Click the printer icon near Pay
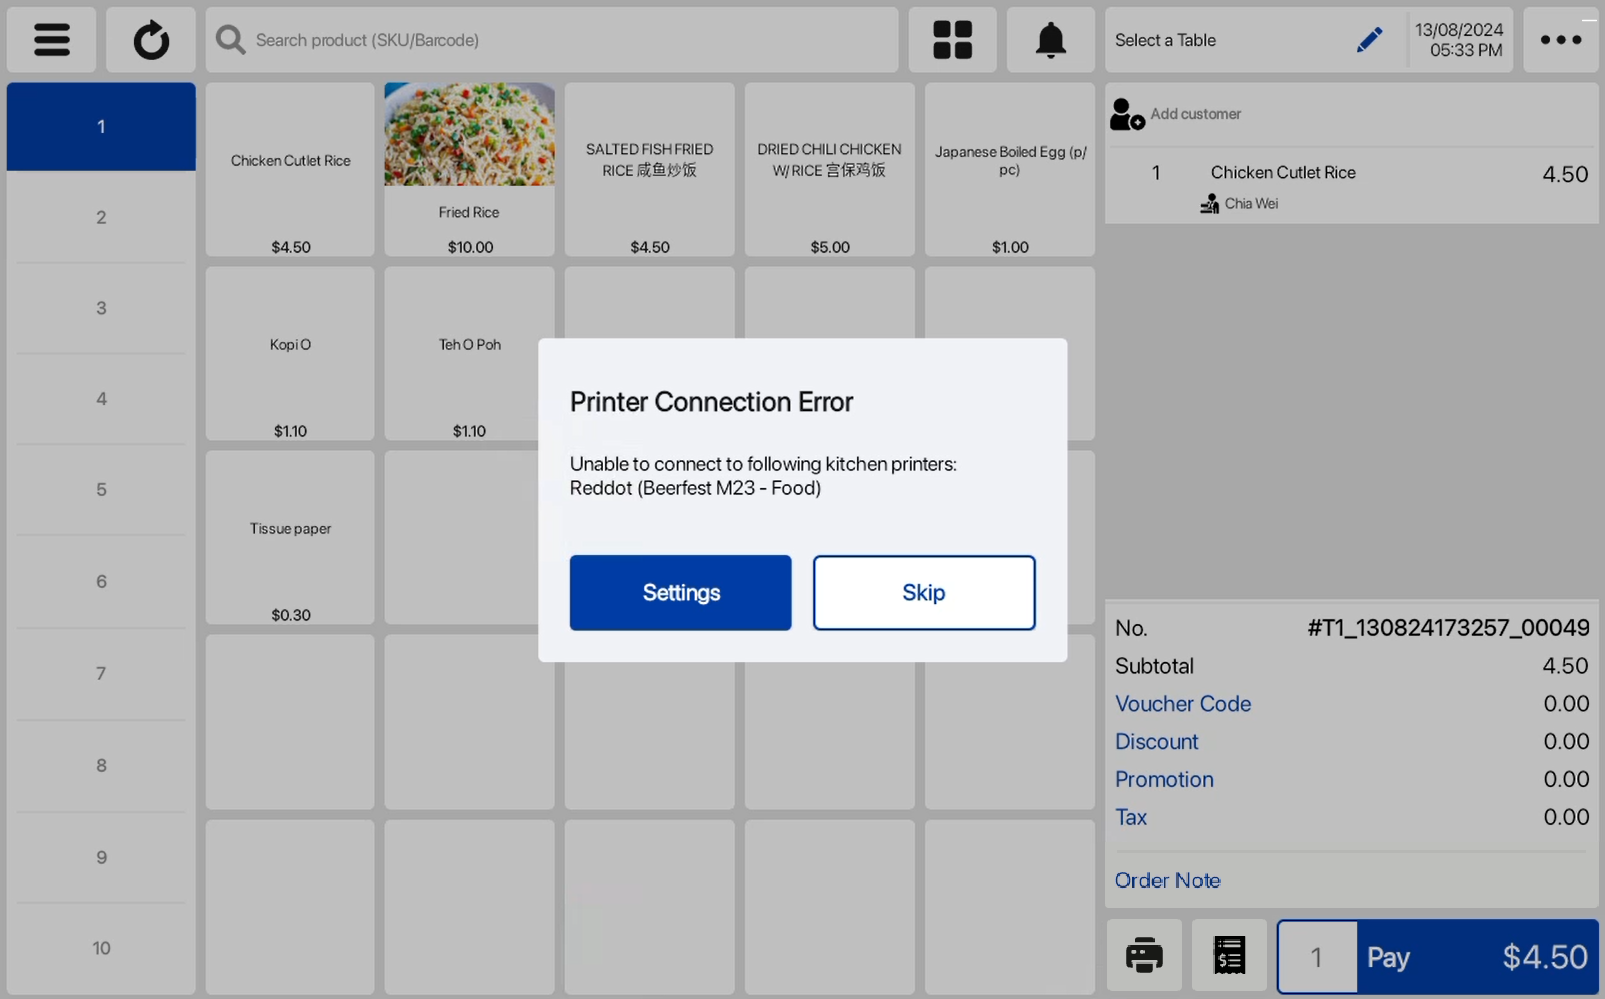Screen dimensions: 1605x999 [x=1144, y=956]
